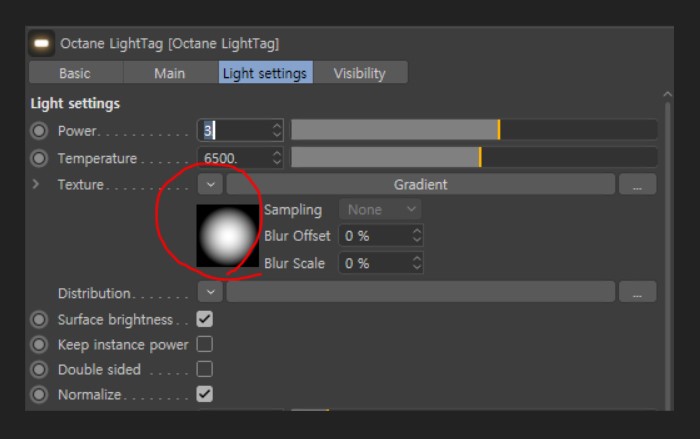Click the Distribution browse ellipsis button
Image resolution: width=700 pixels, height=439 pixels.
pos(638,292)
